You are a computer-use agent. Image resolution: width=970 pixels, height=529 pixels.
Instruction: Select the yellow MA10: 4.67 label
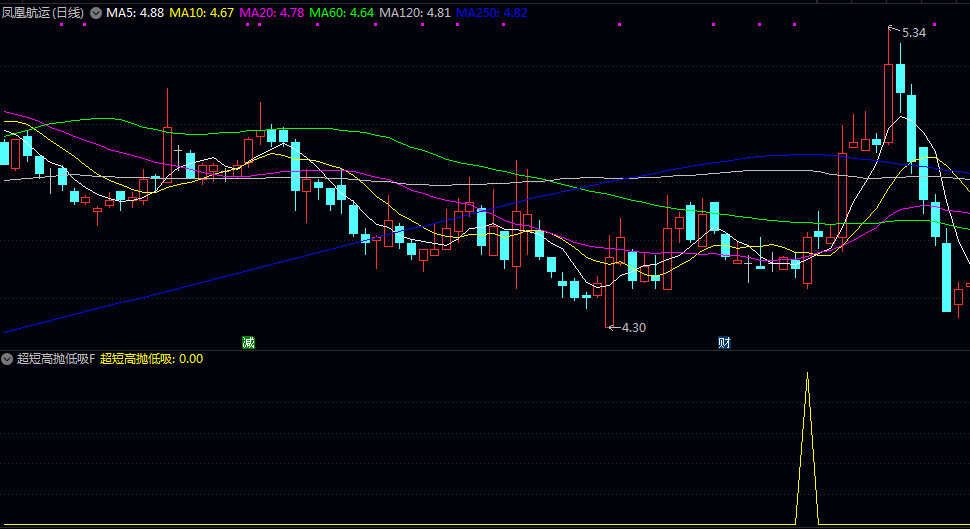pos(202,13)
